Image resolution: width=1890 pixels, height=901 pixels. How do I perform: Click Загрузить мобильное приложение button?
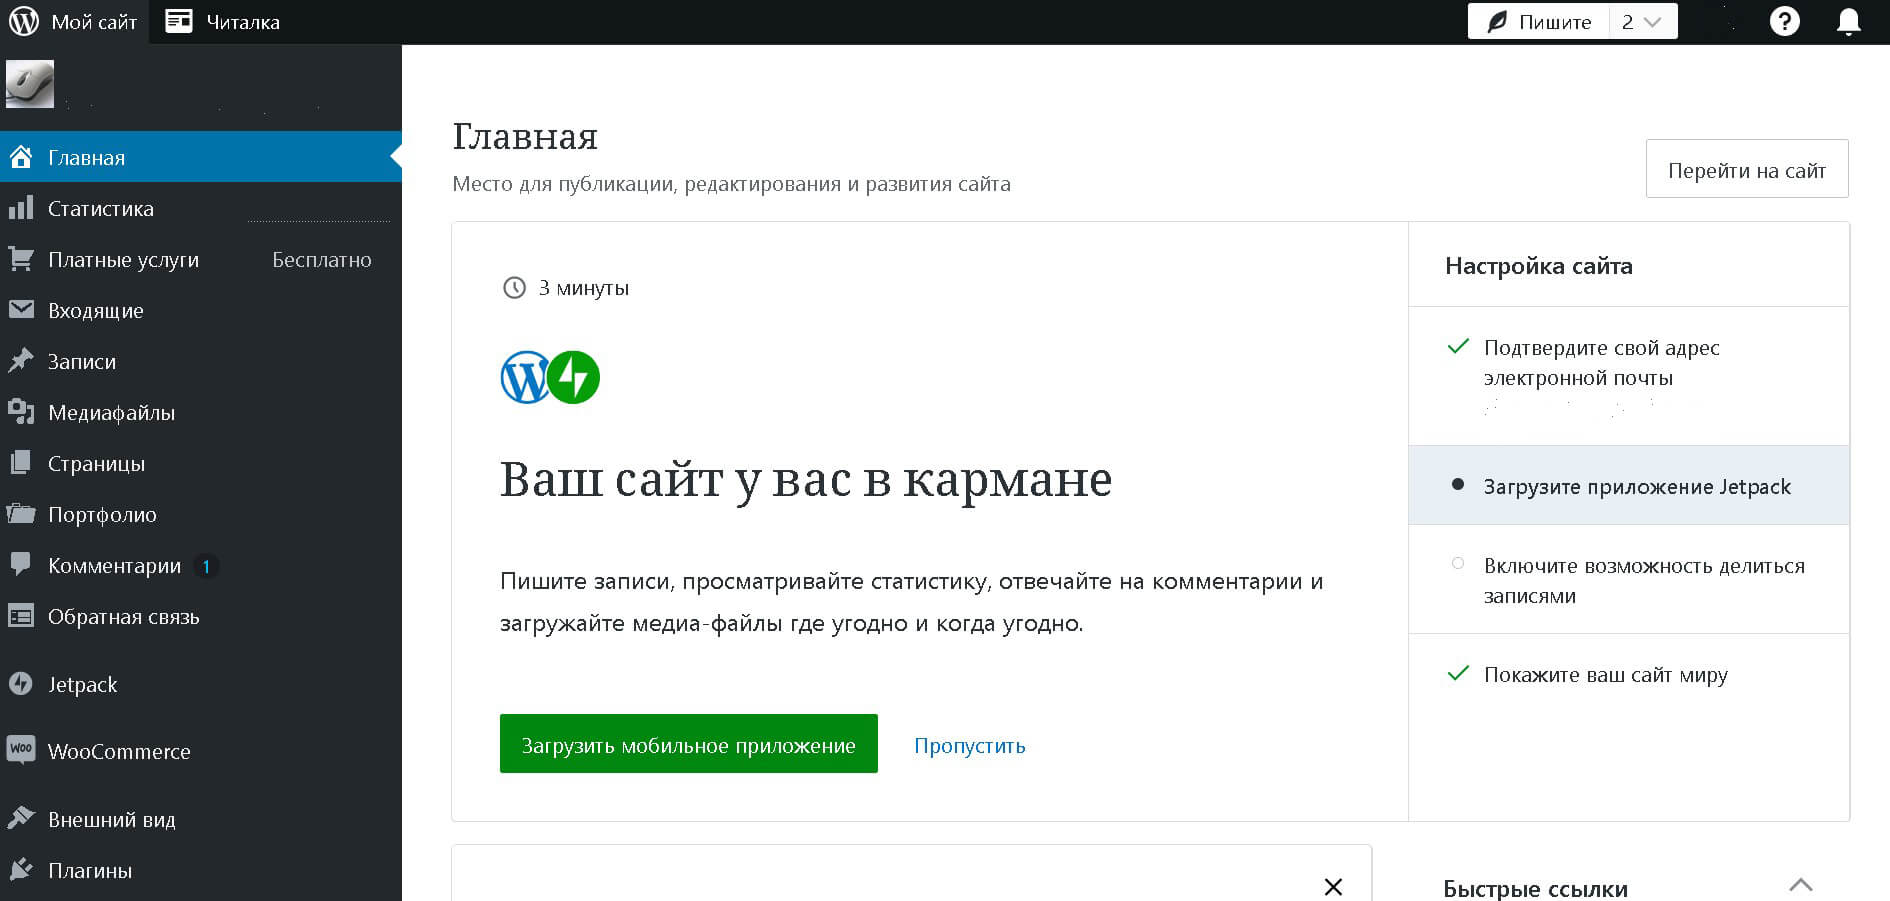click(x=689, y=744)
